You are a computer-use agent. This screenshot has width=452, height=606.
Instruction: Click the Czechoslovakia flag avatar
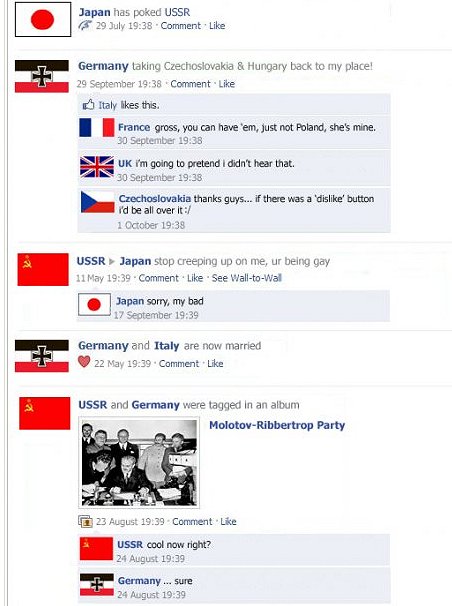pos(98,202)
